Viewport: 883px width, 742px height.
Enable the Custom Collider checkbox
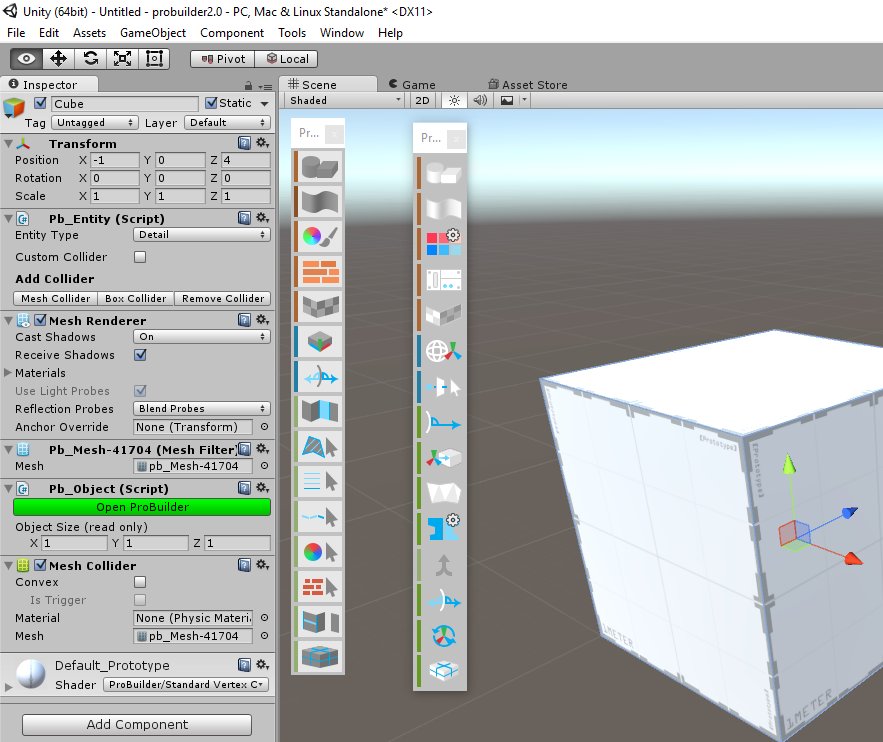[x=140, y=257]
